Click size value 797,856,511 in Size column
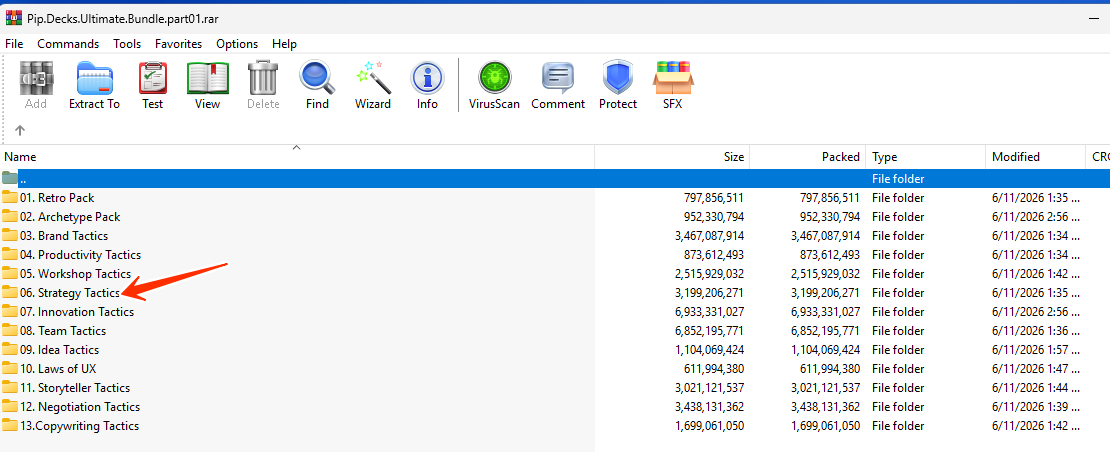 point(714,197)
